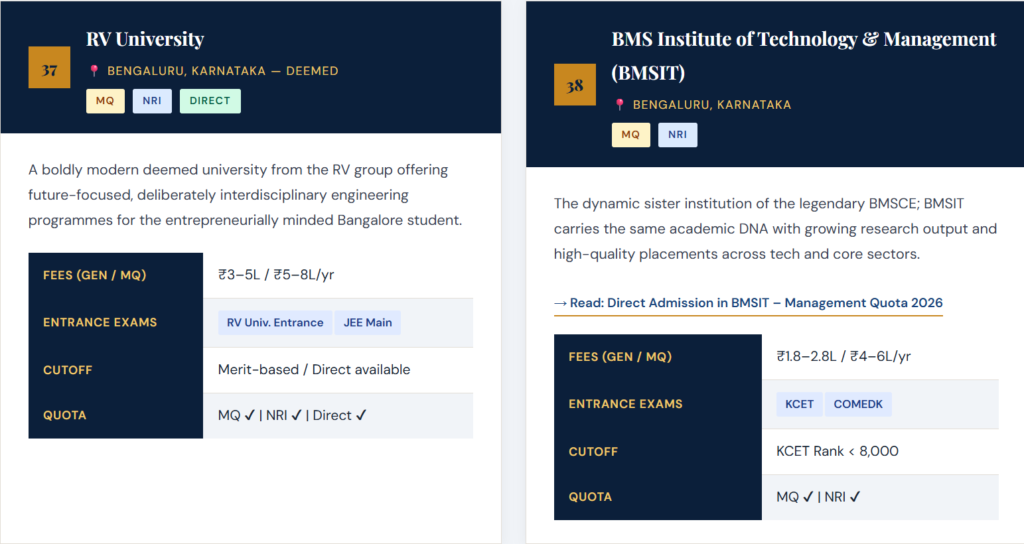Click the rank 38 badge
This screenshot has height=544, width=1024.
pos(574,85)
